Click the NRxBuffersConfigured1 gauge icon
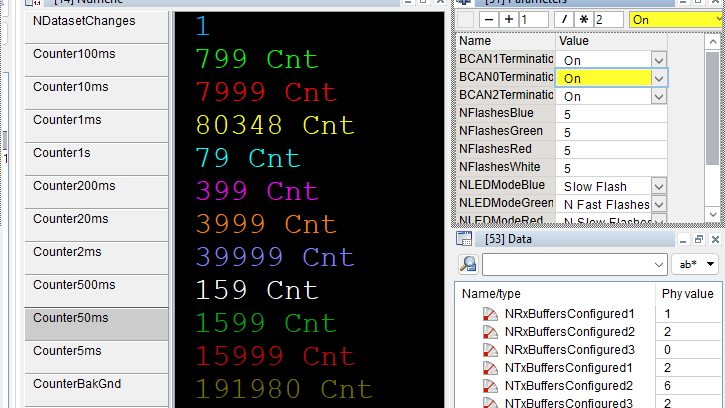The image size is (725, 408). point(490,314)
